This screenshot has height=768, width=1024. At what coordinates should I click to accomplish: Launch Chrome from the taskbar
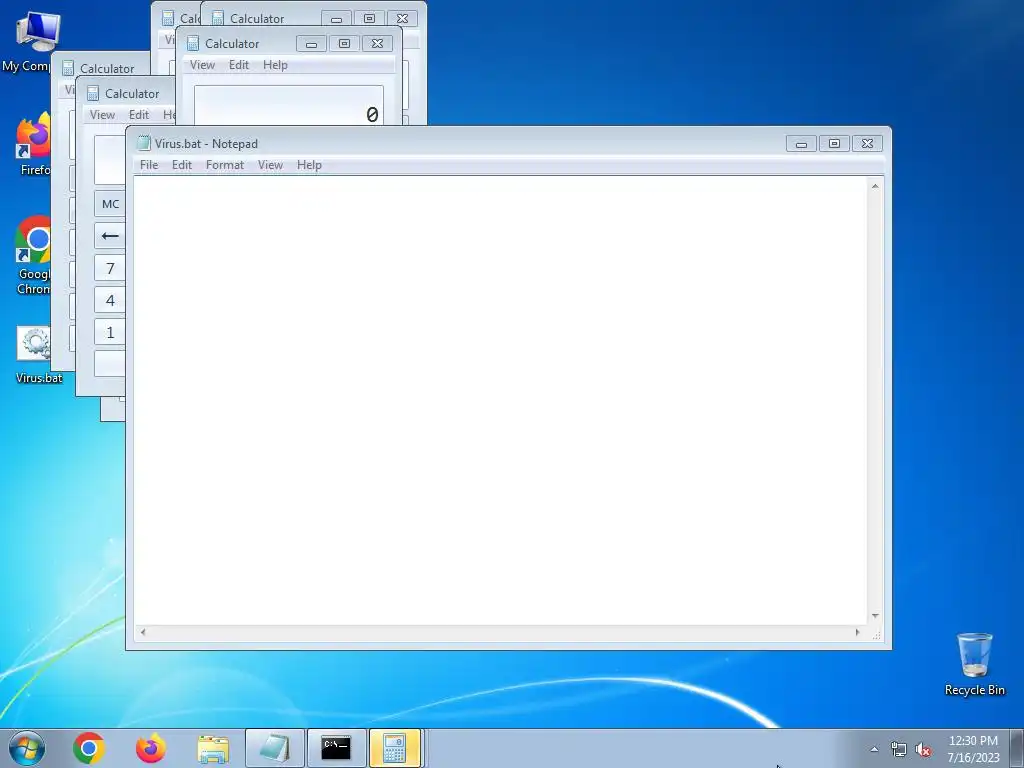pos(89,748)
